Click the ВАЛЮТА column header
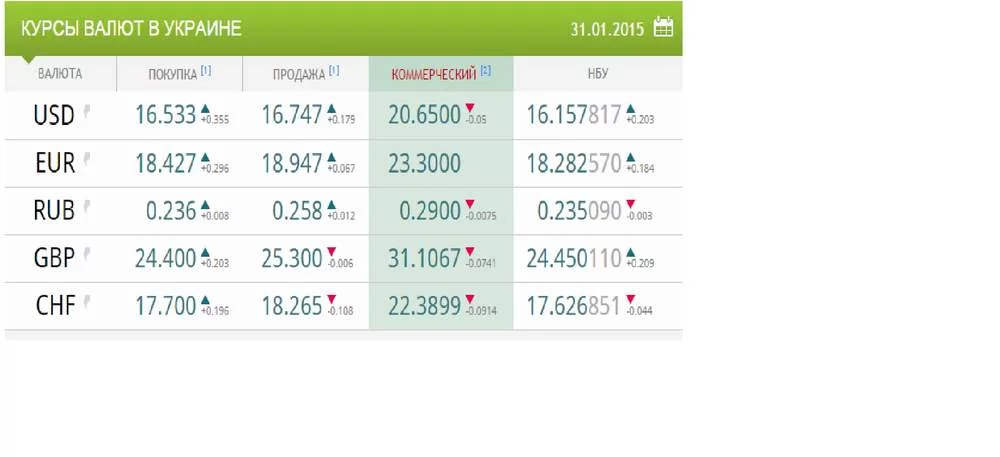The image size is (1000, 457). click(x=60, y=74)
